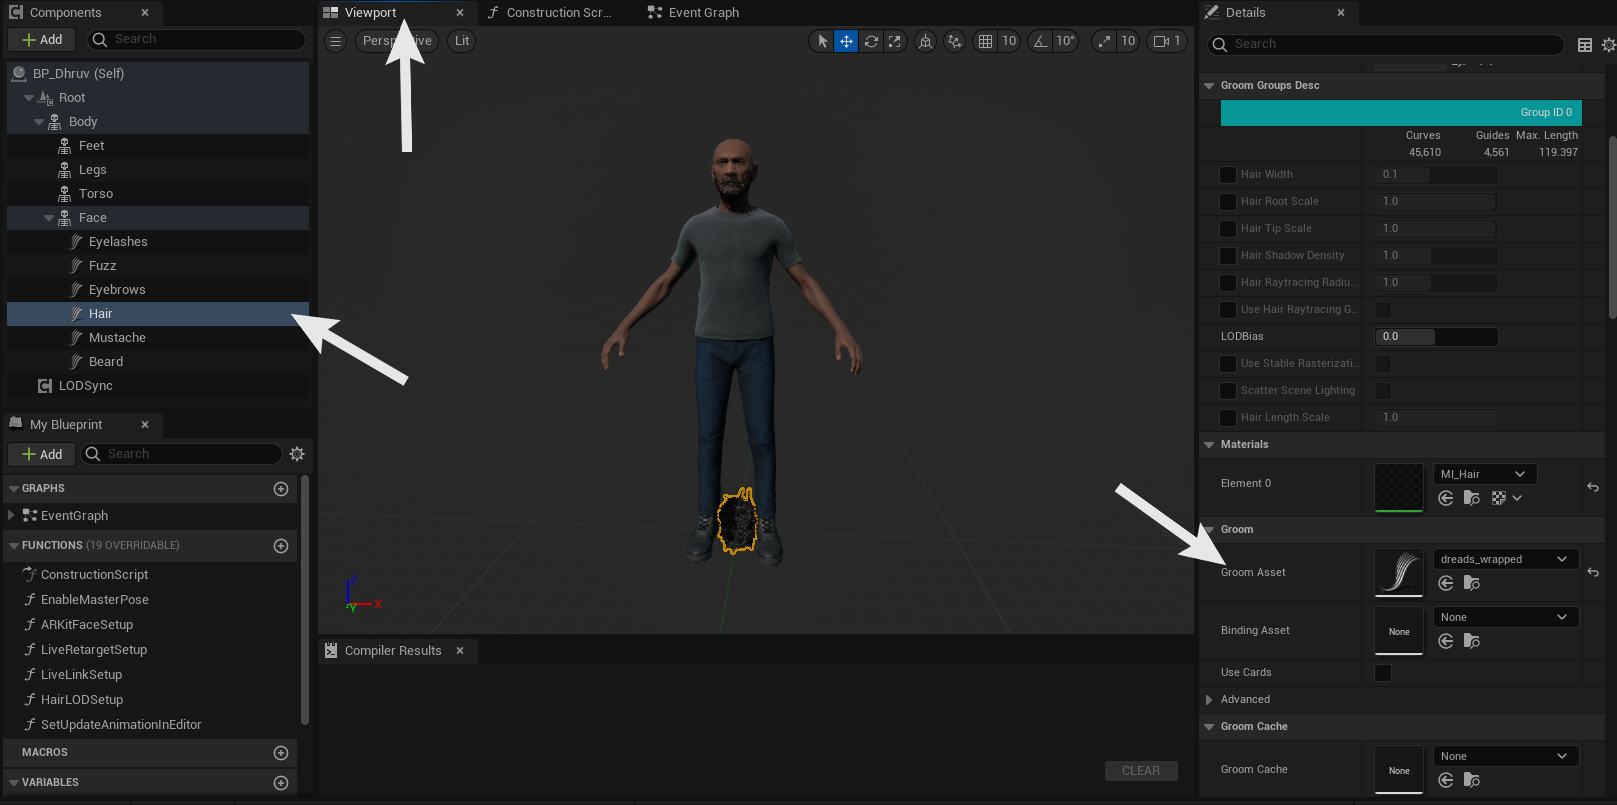
Task: Add a new graph with plus icon
Action: (281, 489)
